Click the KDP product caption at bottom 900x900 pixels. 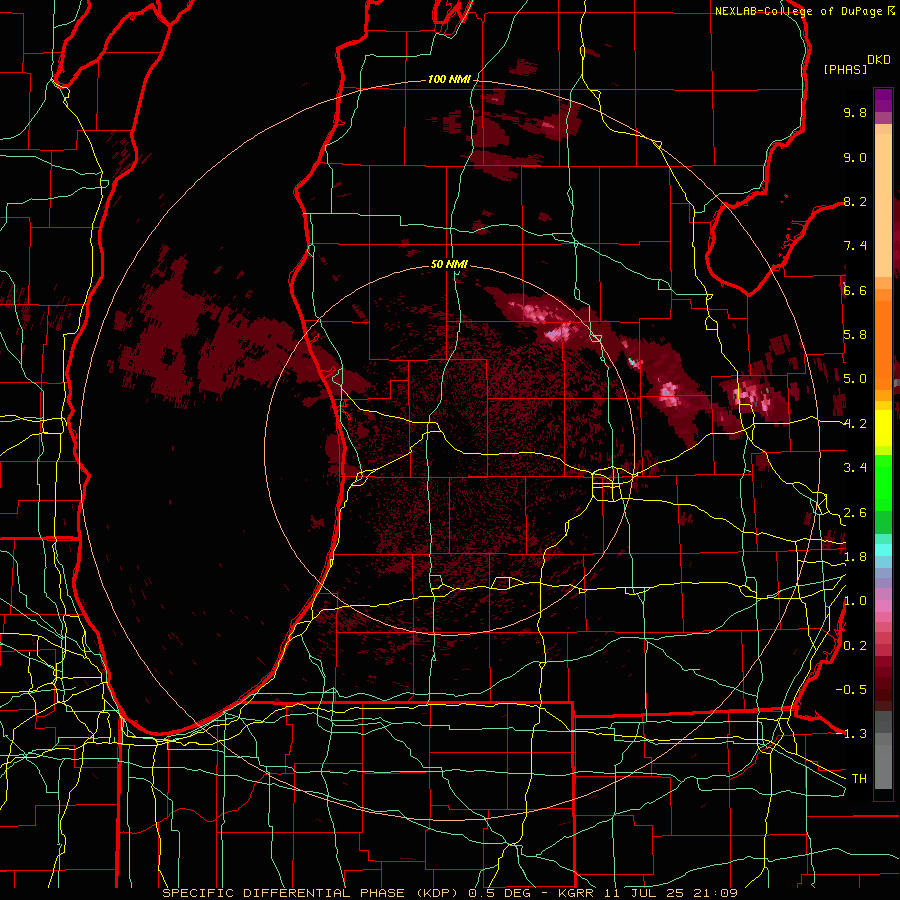coord(450,893)
